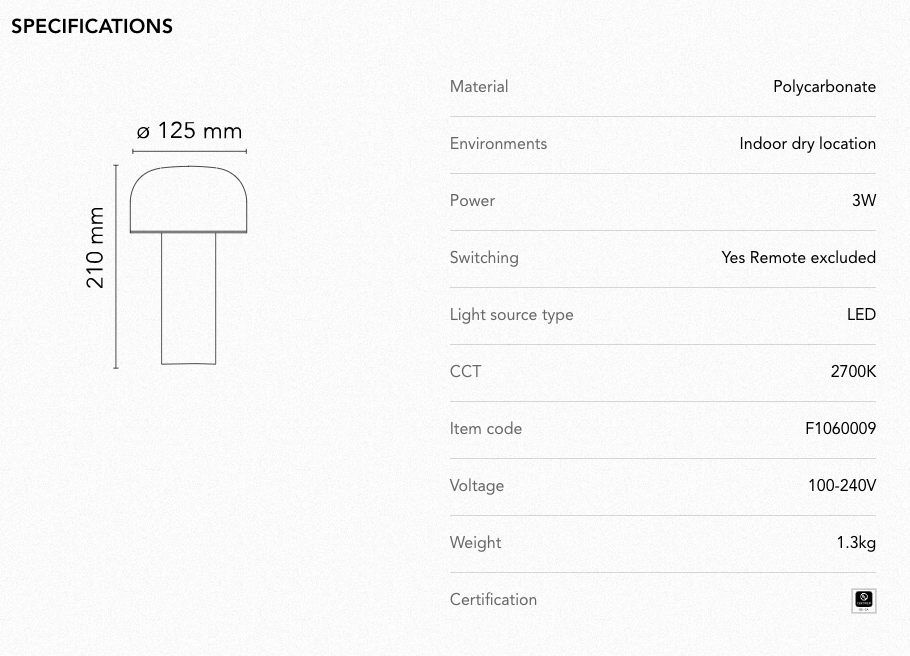Click the LED value
This screenshot has height=656, width=910.
point(861,314)
